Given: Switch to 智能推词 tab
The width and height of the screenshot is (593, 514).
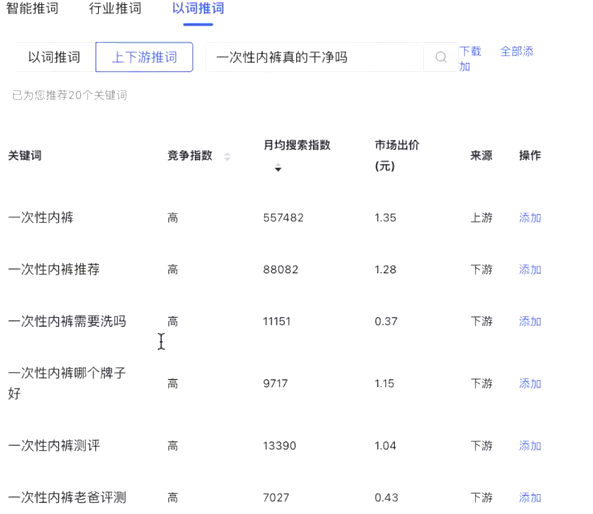Looking at the screenshot, I should [33, 8].
